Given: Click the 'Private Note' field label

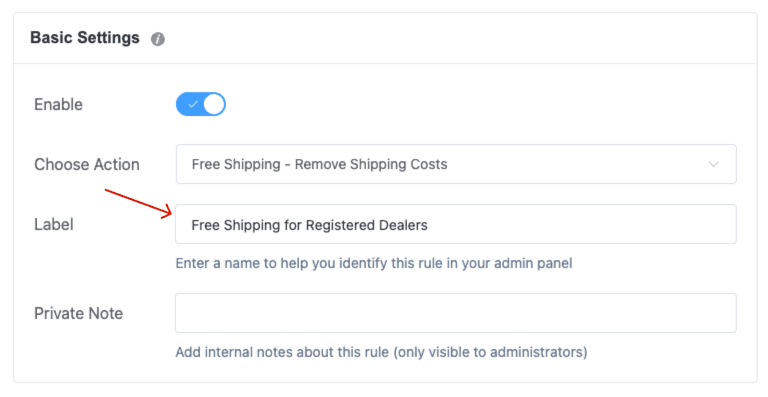Looking at the screenshot, I should point(78,313).
